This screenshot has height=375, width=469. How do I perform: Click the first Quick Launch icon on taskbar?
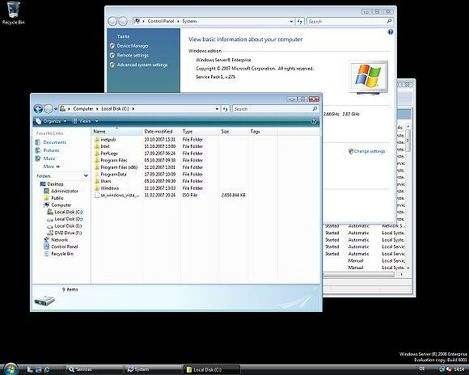tap(30, 369)
